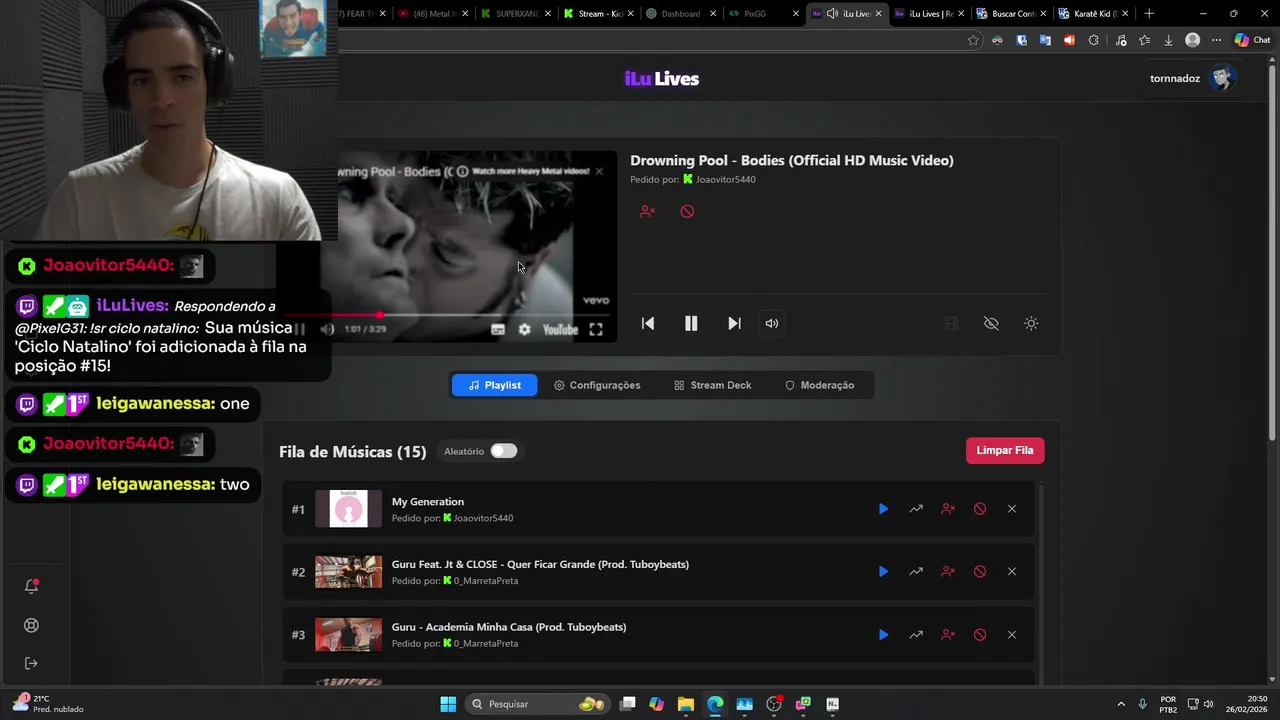Screen dimensions: 1280x720
Task: Click sidebar logout icon
Action: click(x=31, y=663)
